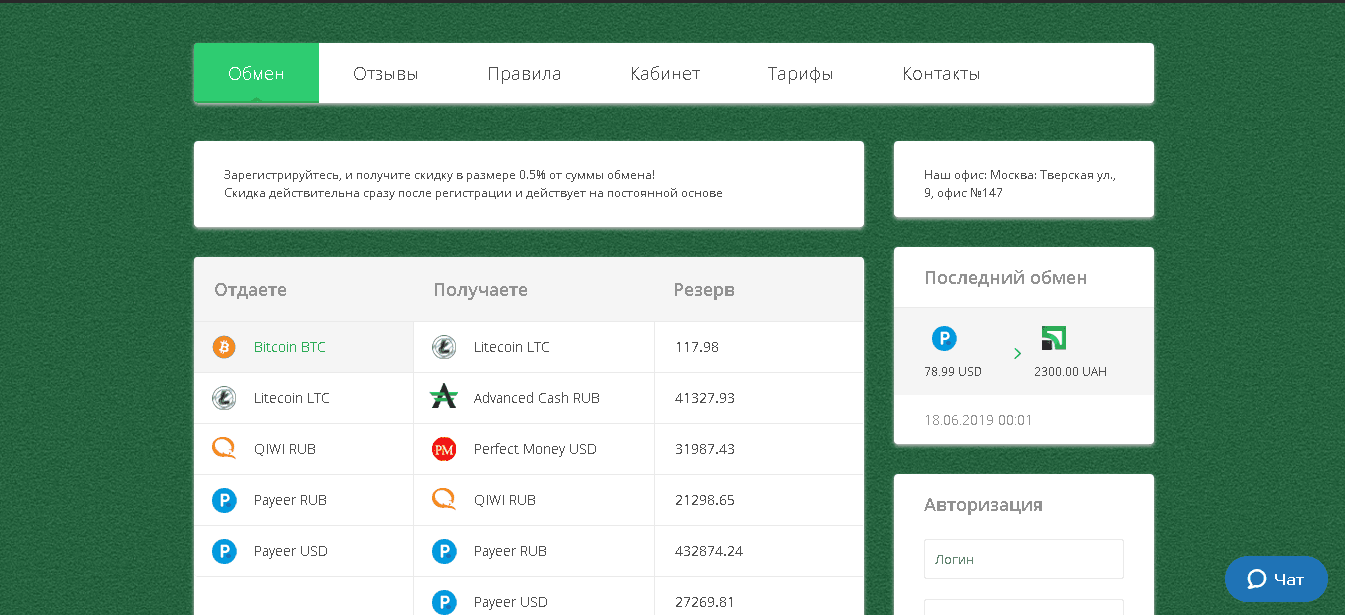1345x615 pixels.
Task: Click the Advanced Cash icon in Получаете
Action: pyautogui.click(x=444, y=398)
